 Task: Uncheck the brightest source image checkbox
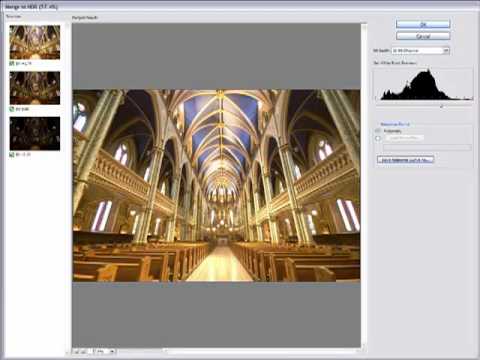pyautogui.click(x=12, y=63)
